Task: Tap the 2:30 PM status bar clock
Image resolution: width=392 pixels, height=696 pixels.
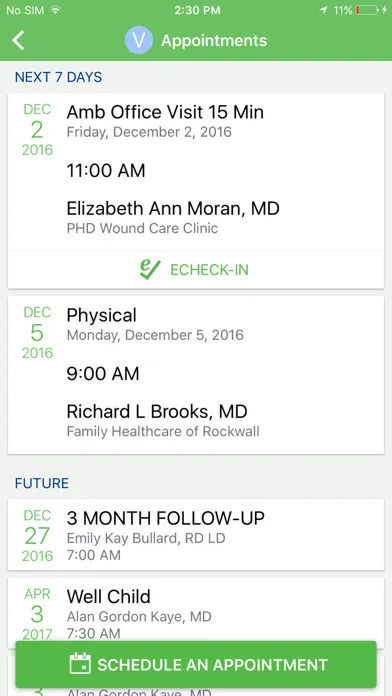Action: (197, 10)
